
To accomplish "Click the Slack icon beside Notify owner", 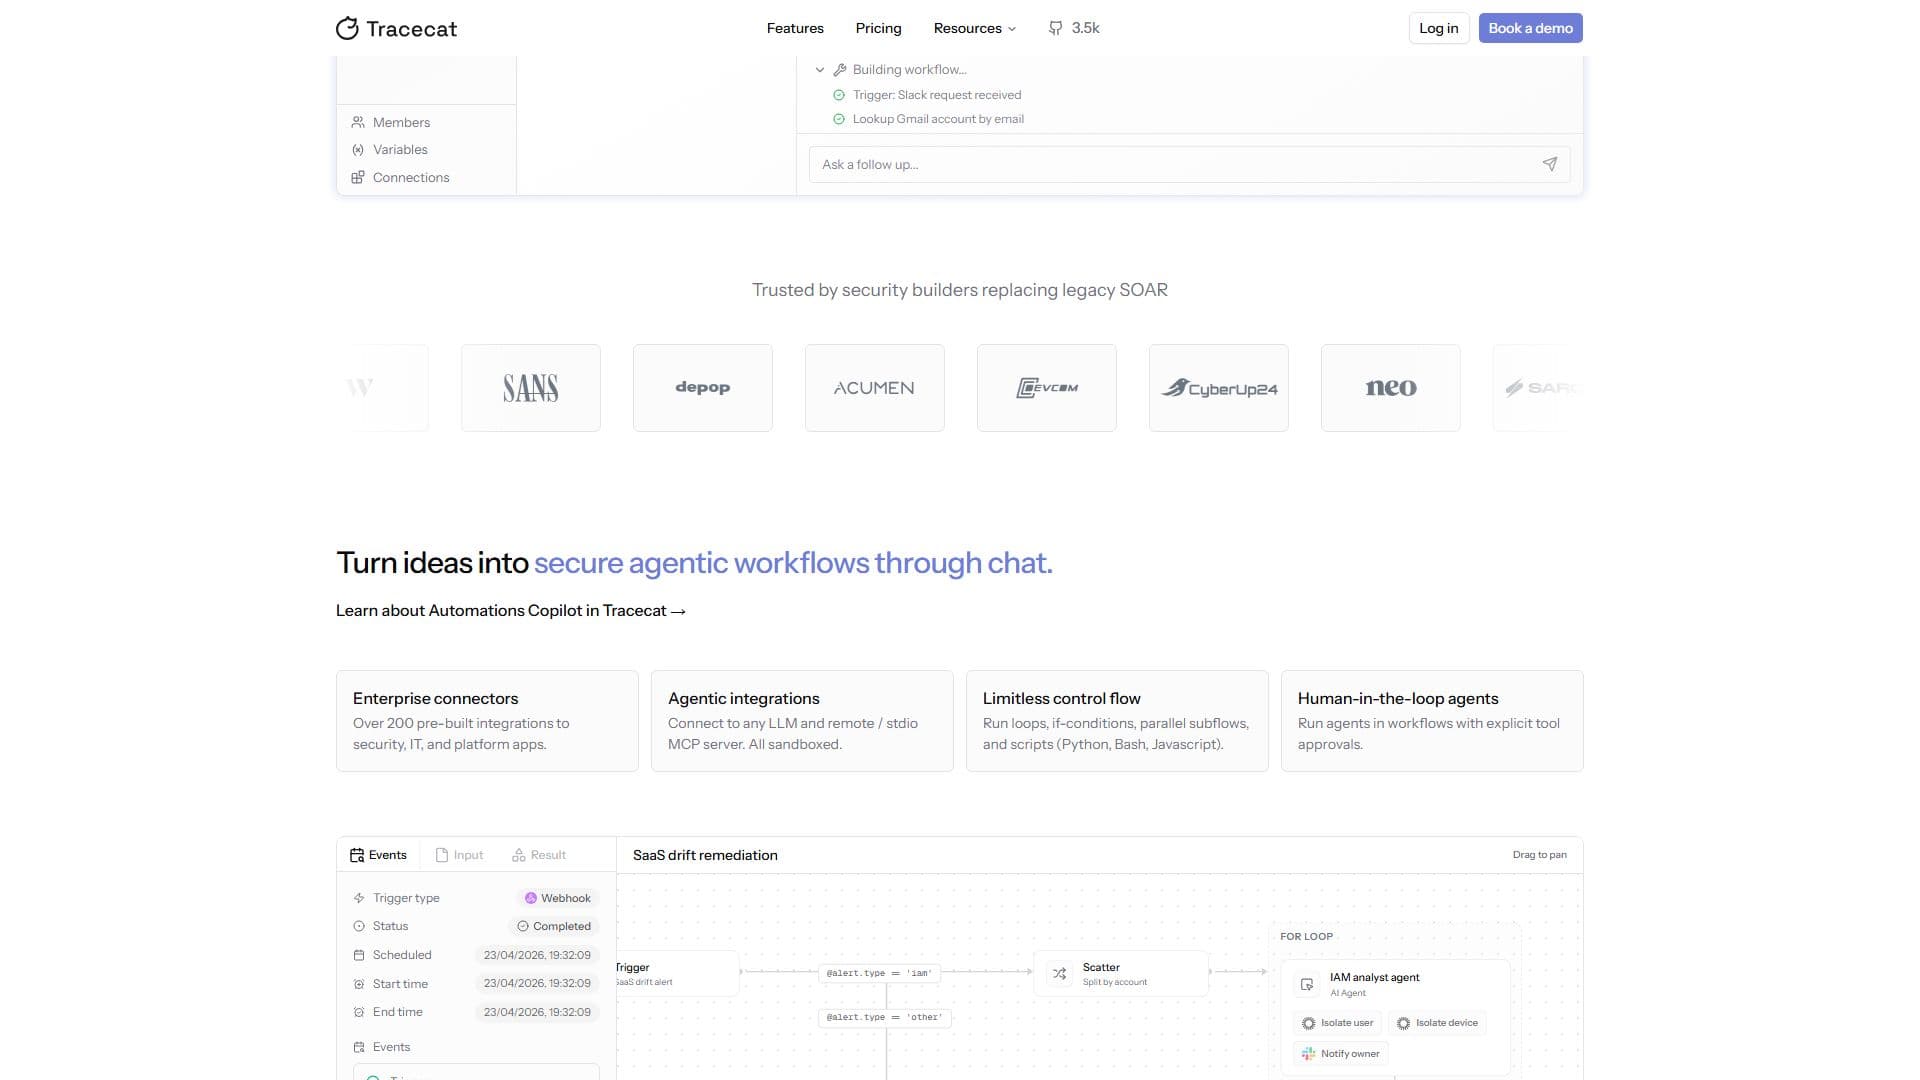I will coord(1308,1053).
